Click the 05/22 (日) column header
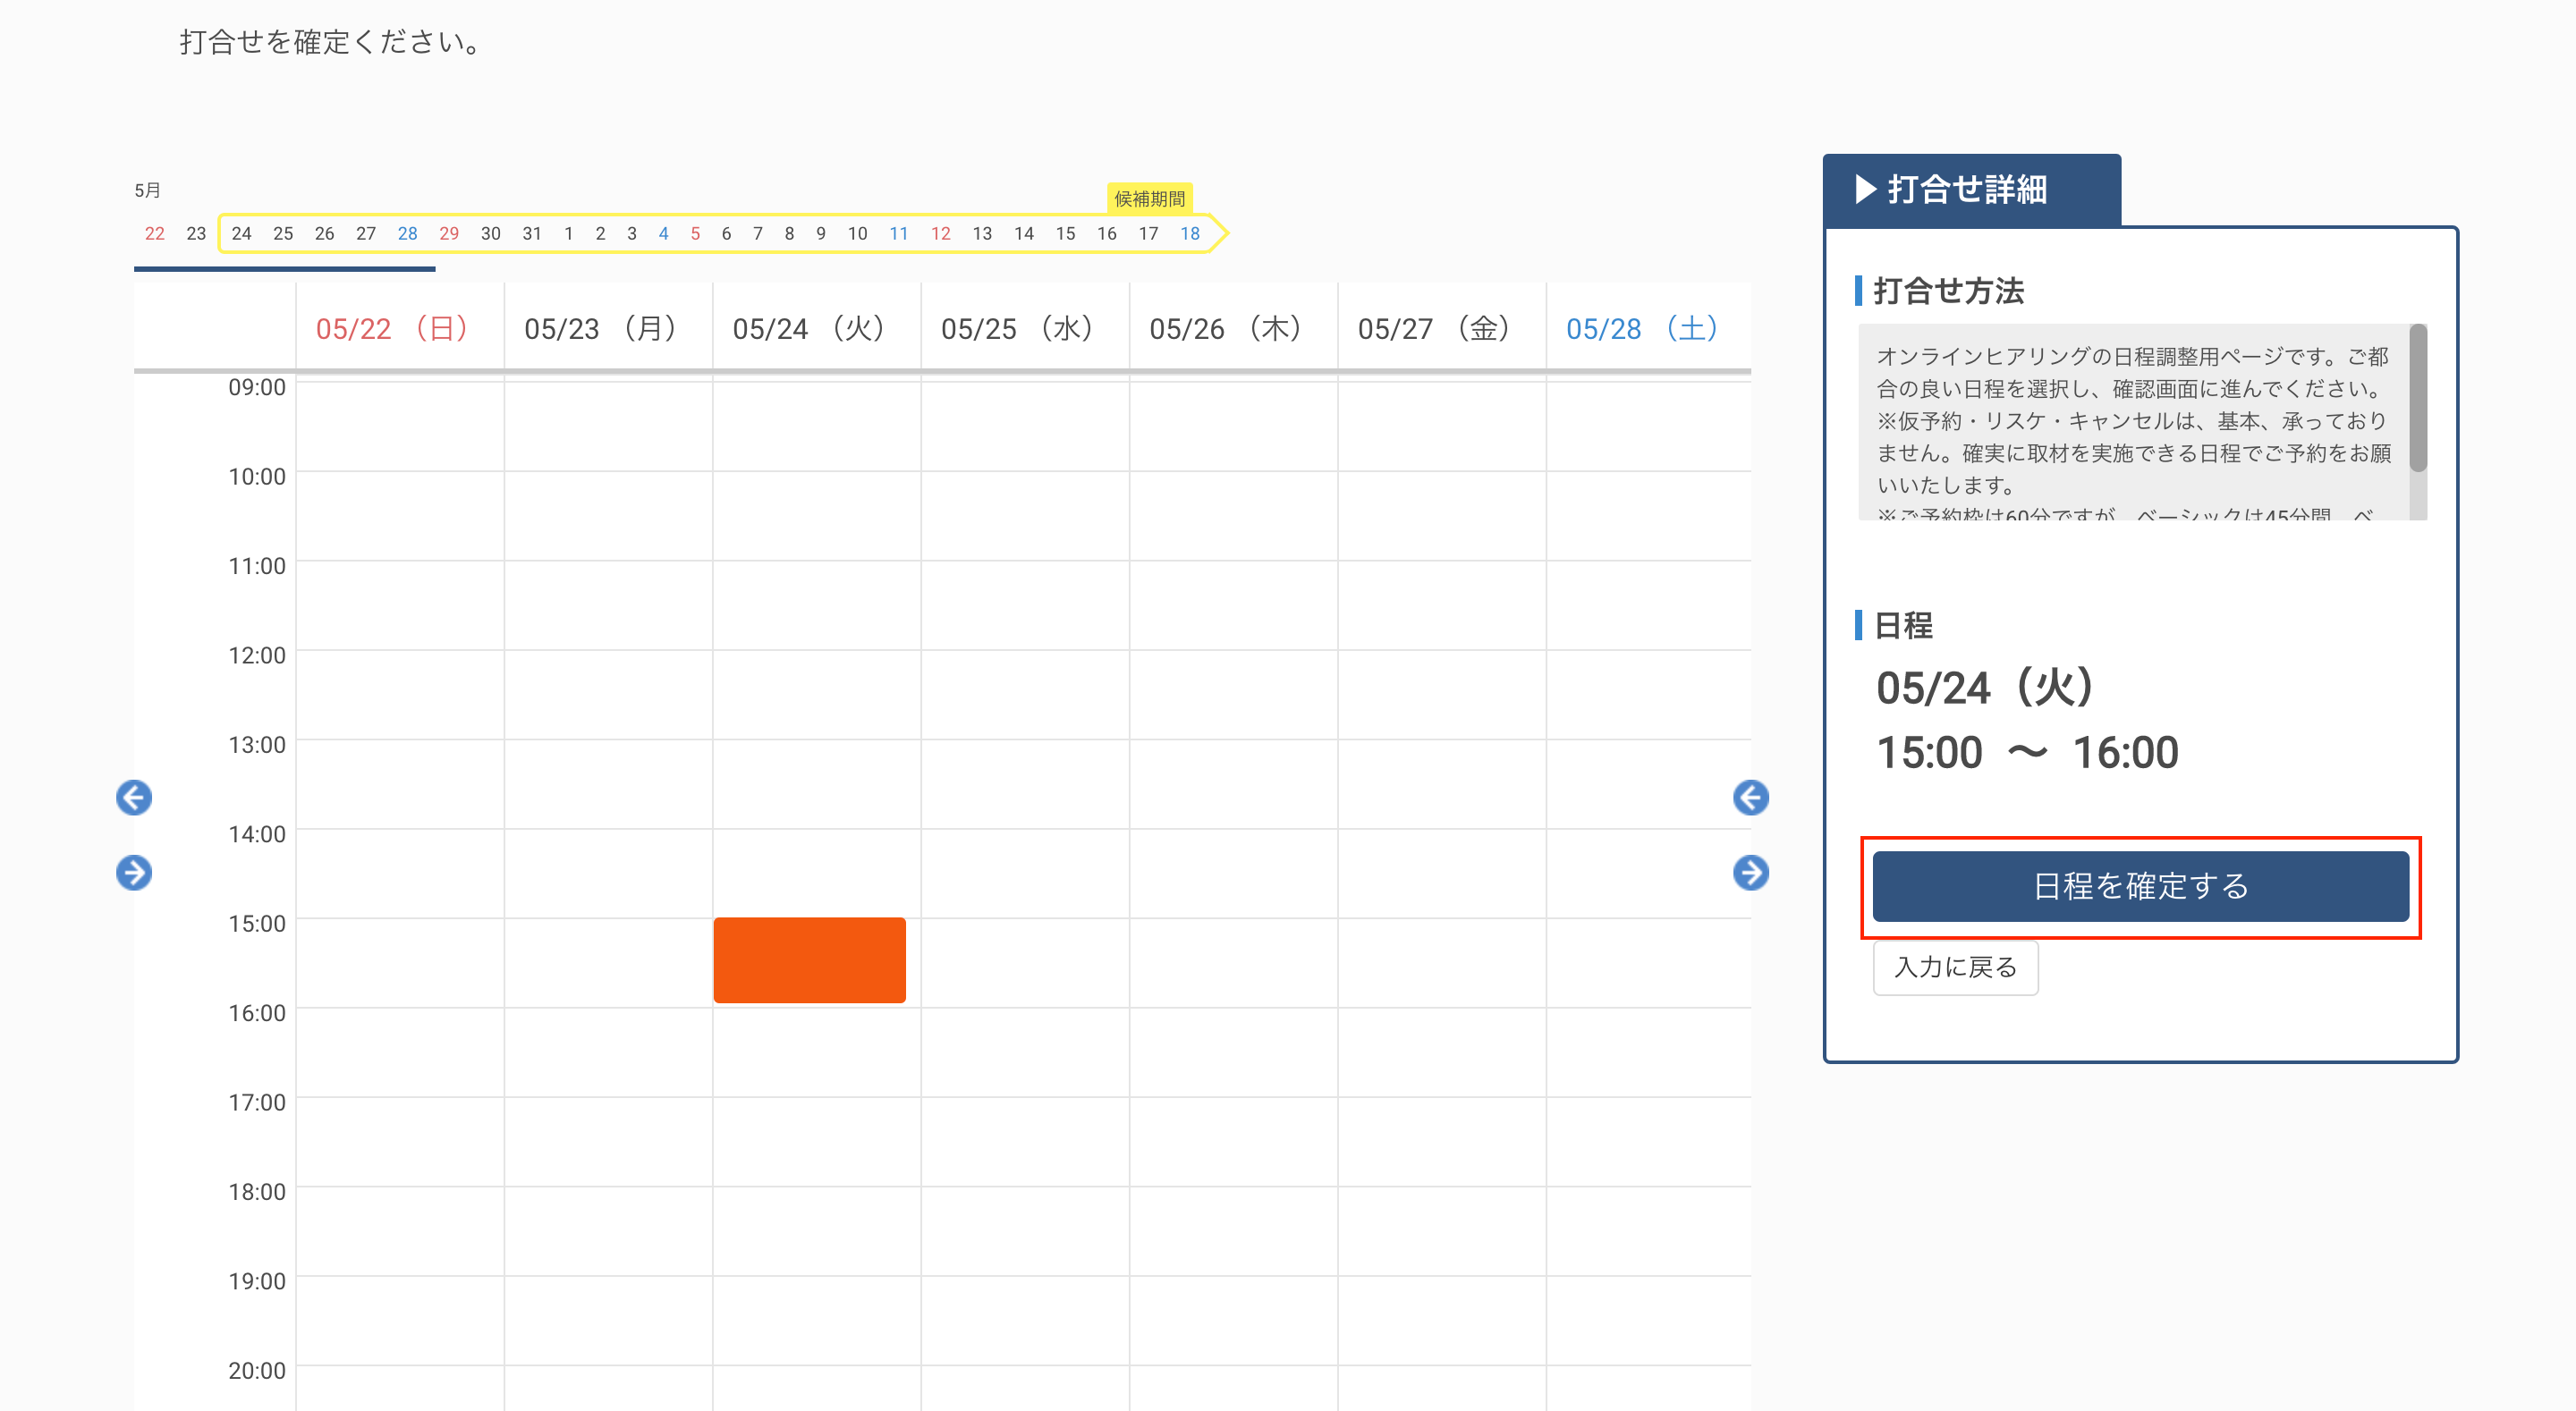 (x=393, y=329)
